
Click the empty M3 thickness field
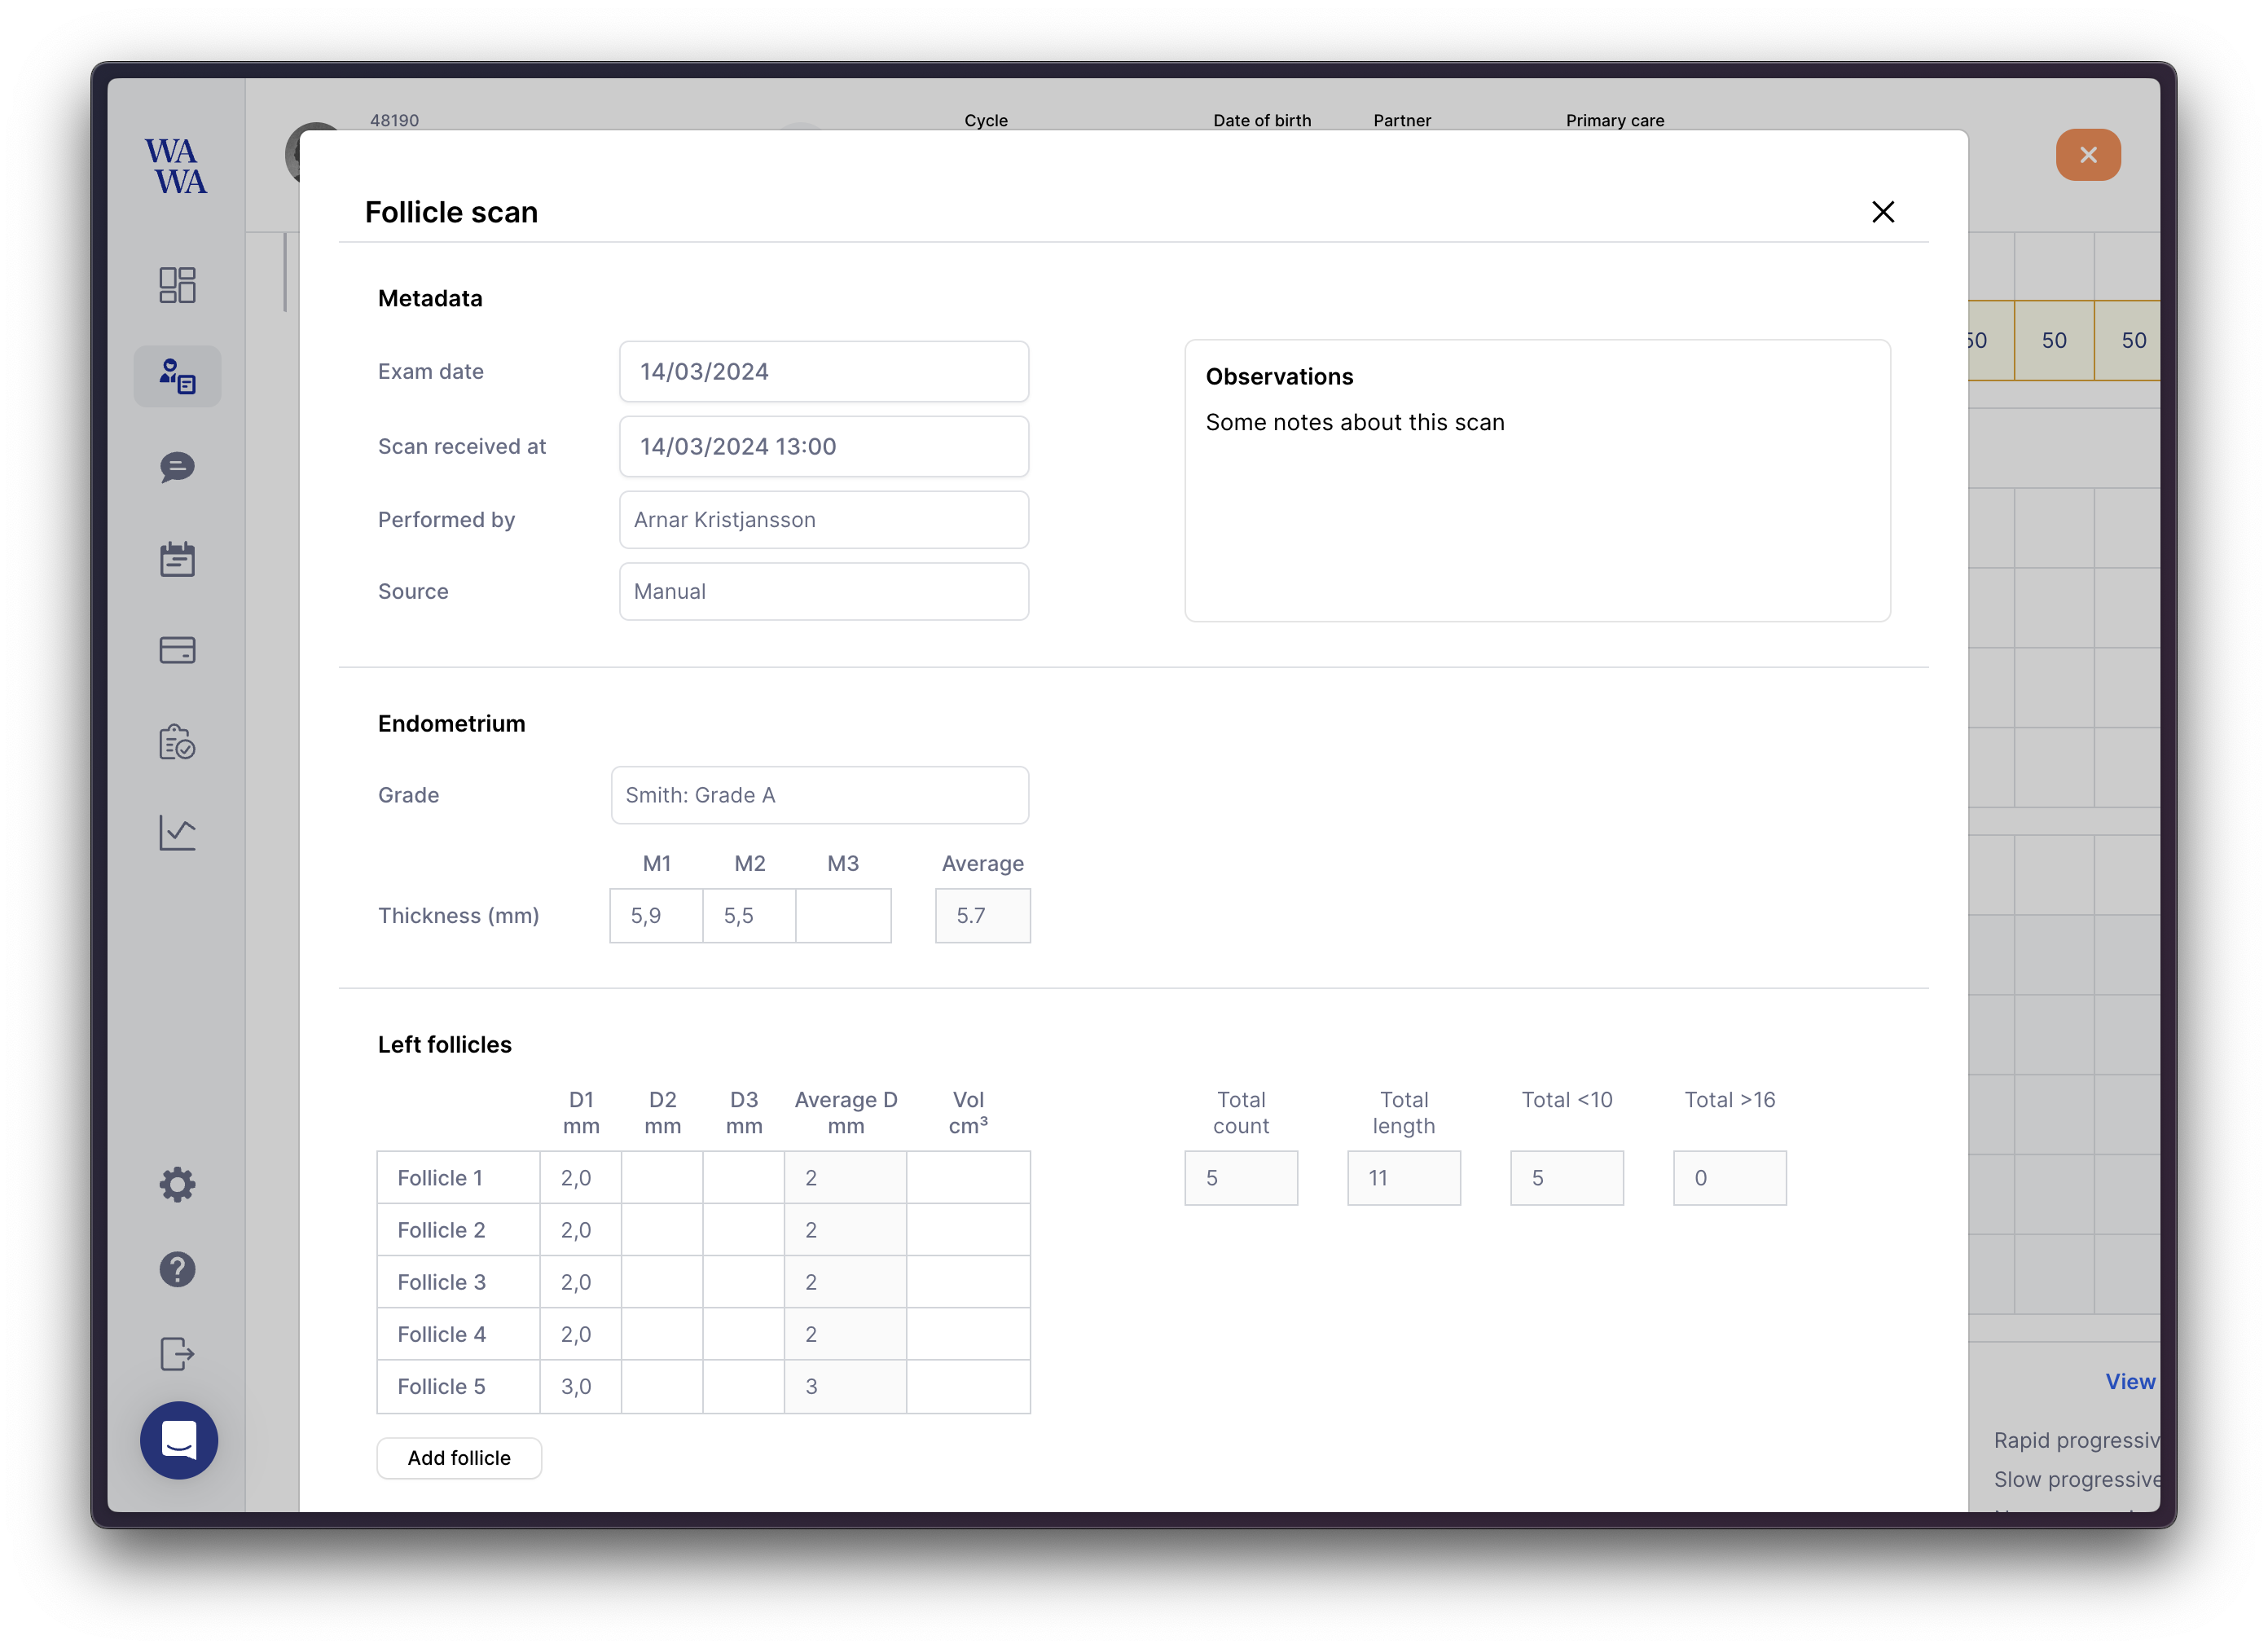click(843, 916)
